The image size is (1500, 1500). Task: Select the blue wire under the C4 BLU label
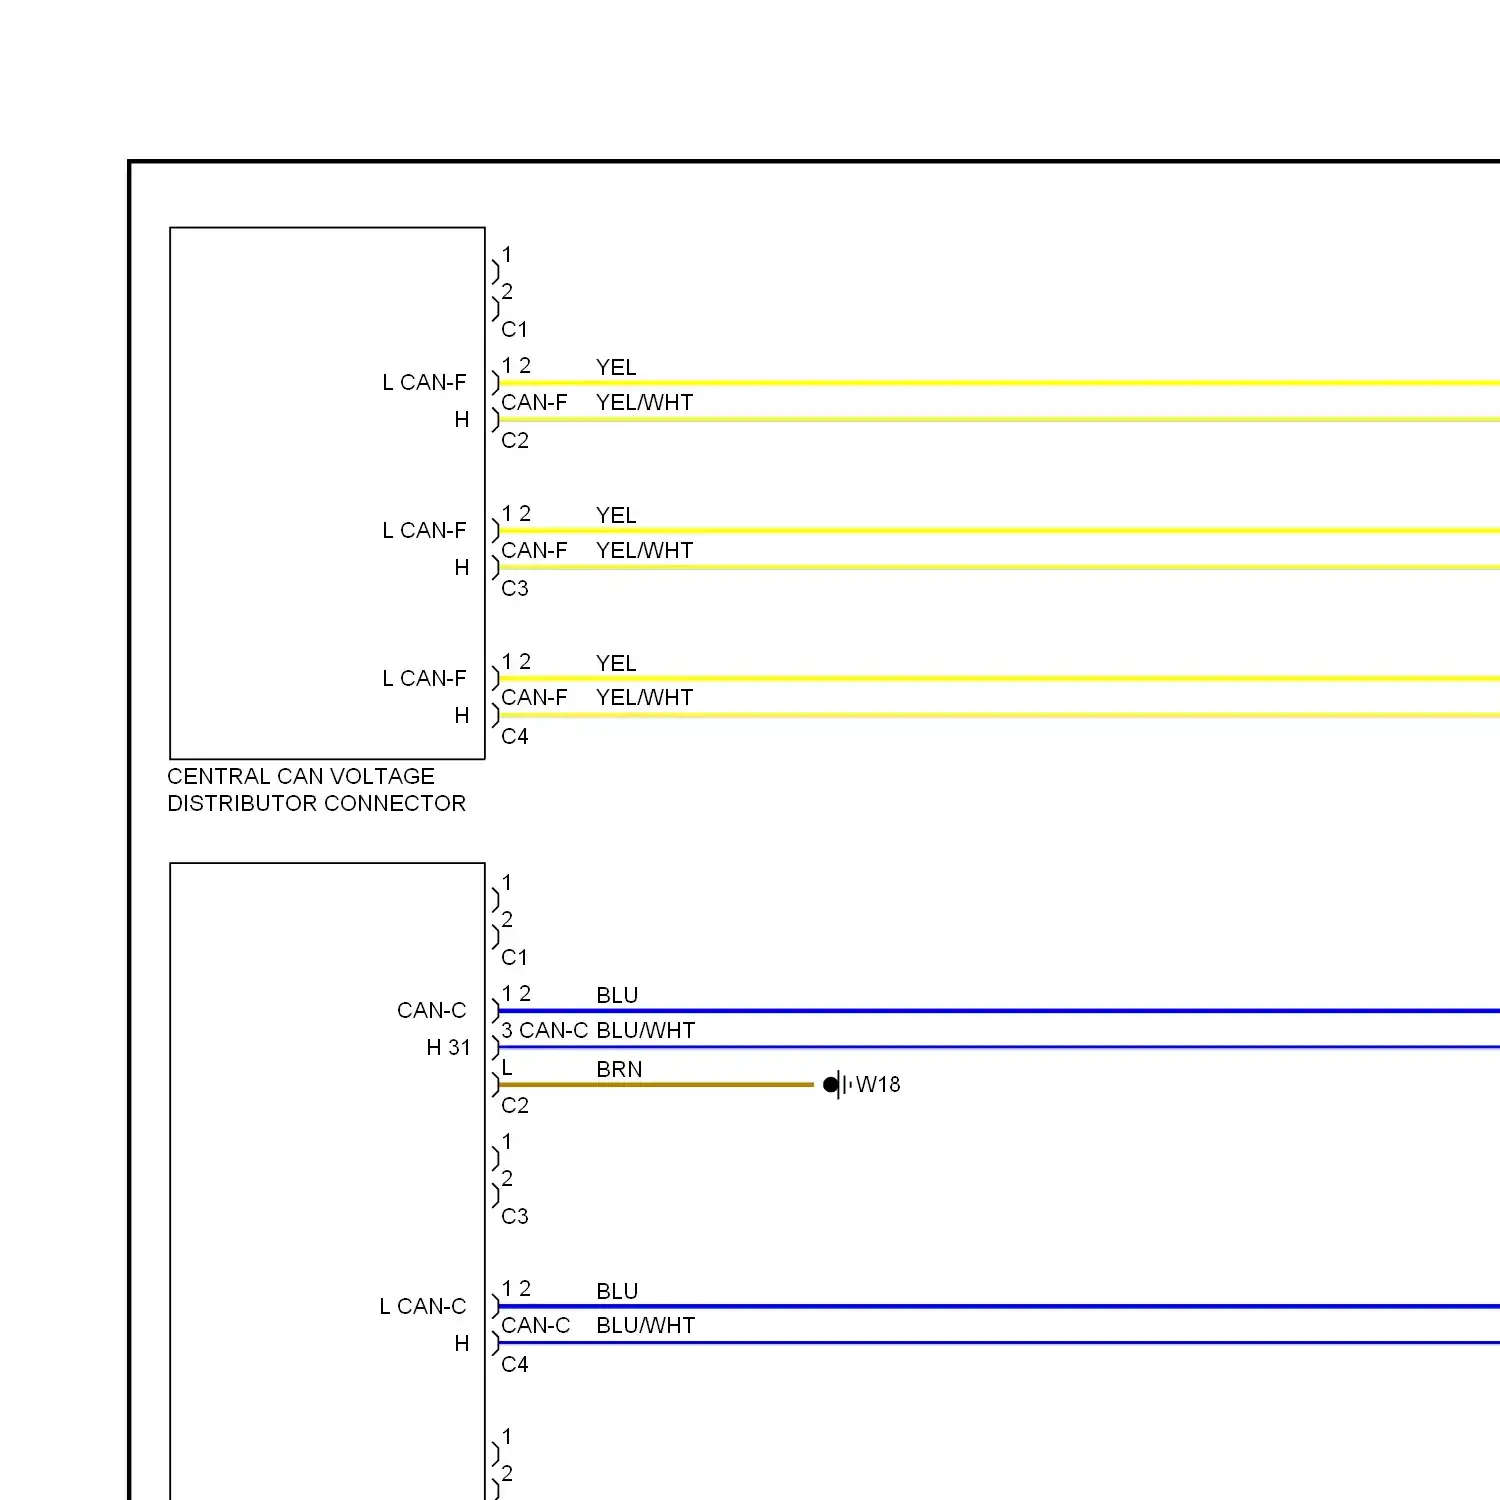coord(999,1306)
